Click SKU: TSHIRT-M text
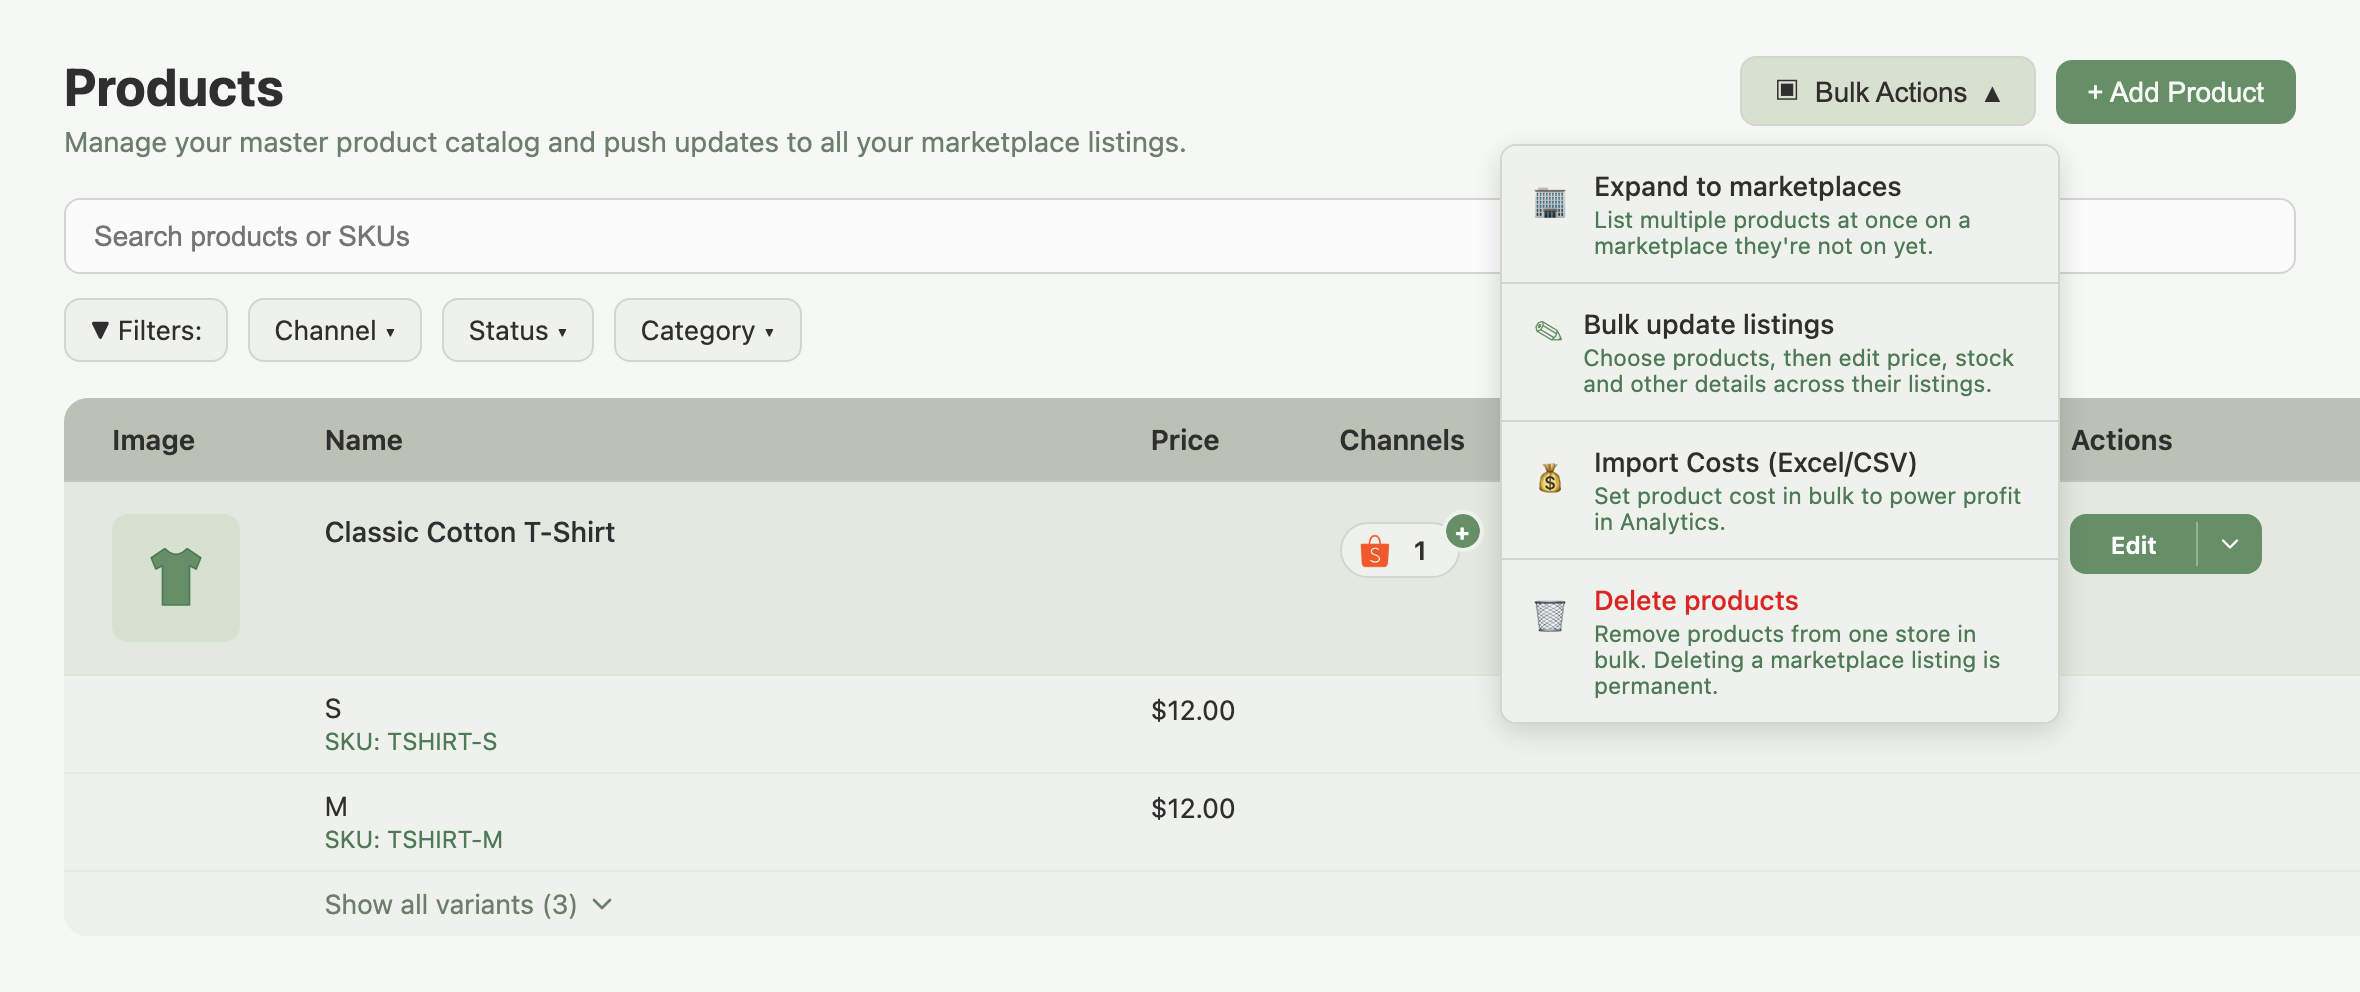 tap(414, 840)
